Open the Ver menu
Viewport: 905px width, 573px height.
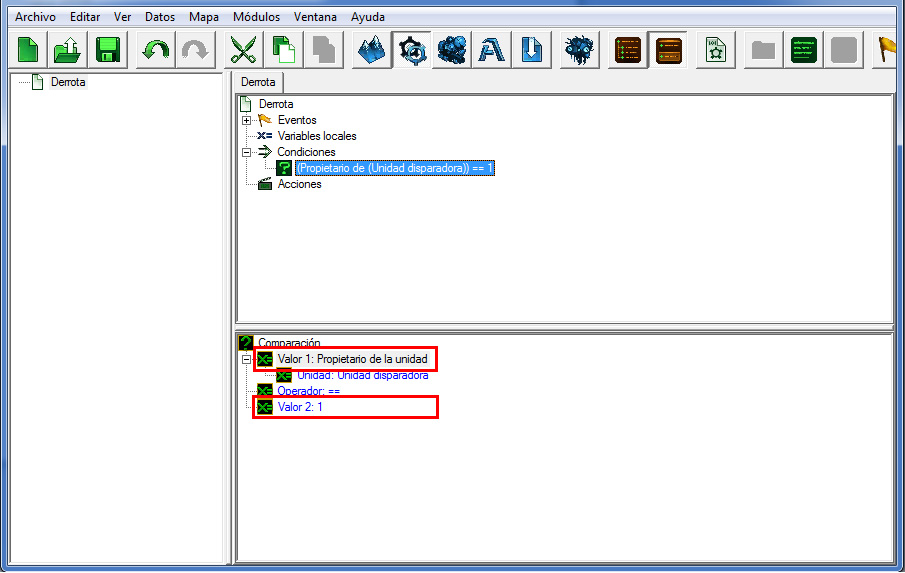[x=122, y=17]
